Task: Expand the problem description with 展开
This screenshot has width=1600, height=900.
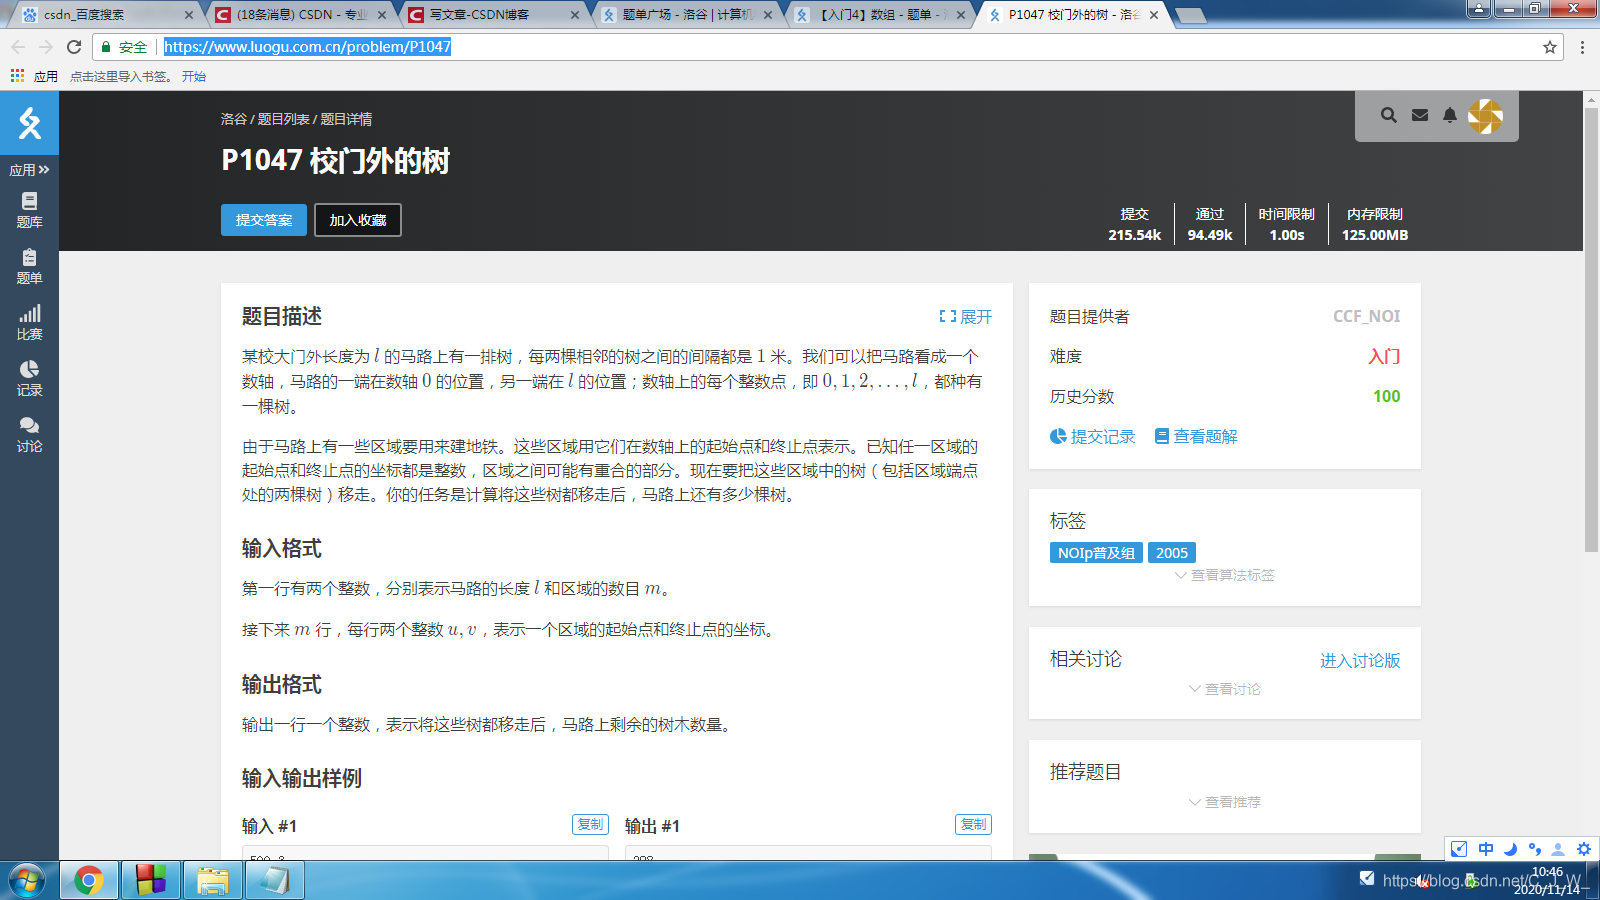Action: (965, 317)
